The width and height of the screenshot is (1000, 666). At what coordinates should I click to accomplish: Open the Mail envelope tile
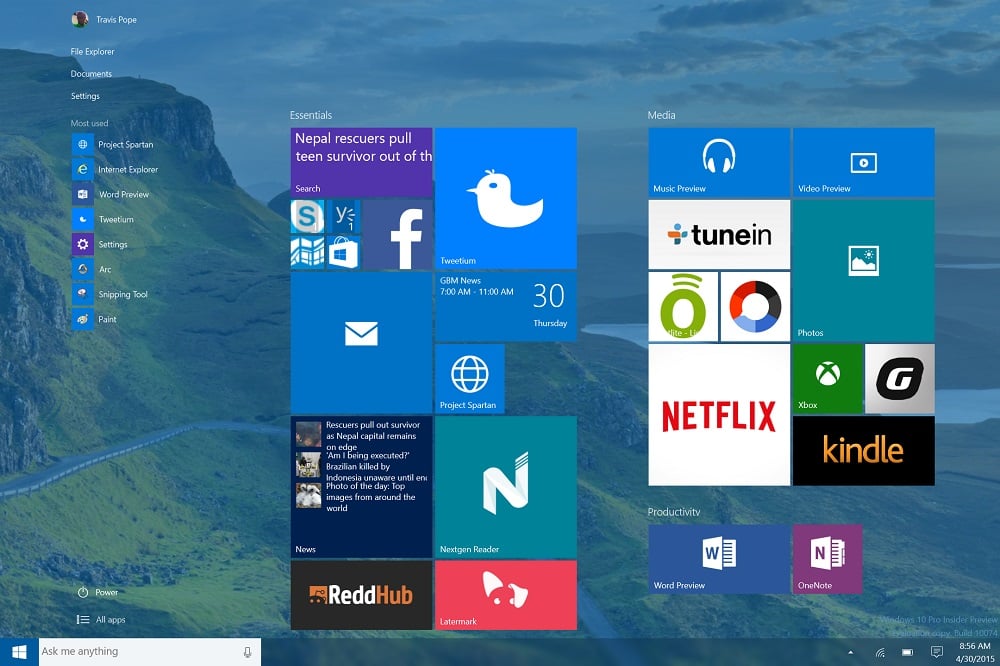click(x=361, y=342)
